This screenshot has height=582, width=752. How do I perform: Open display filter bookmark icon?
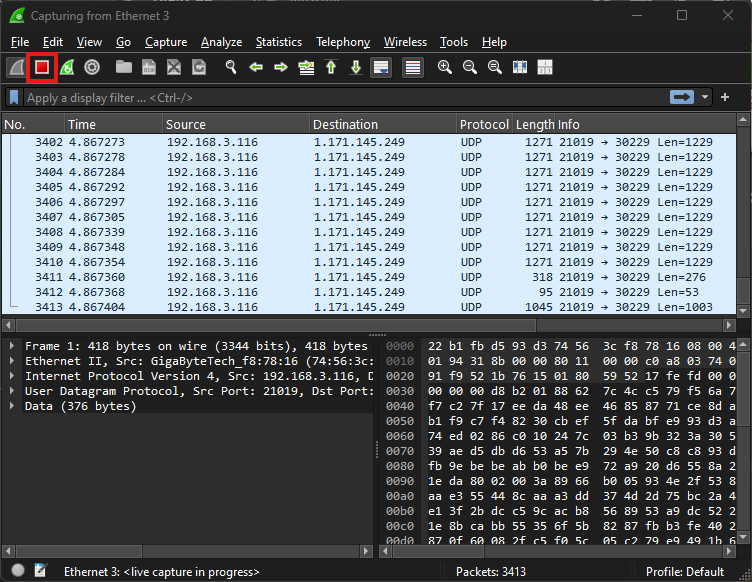pyautogui.click(x=14, y=98)
